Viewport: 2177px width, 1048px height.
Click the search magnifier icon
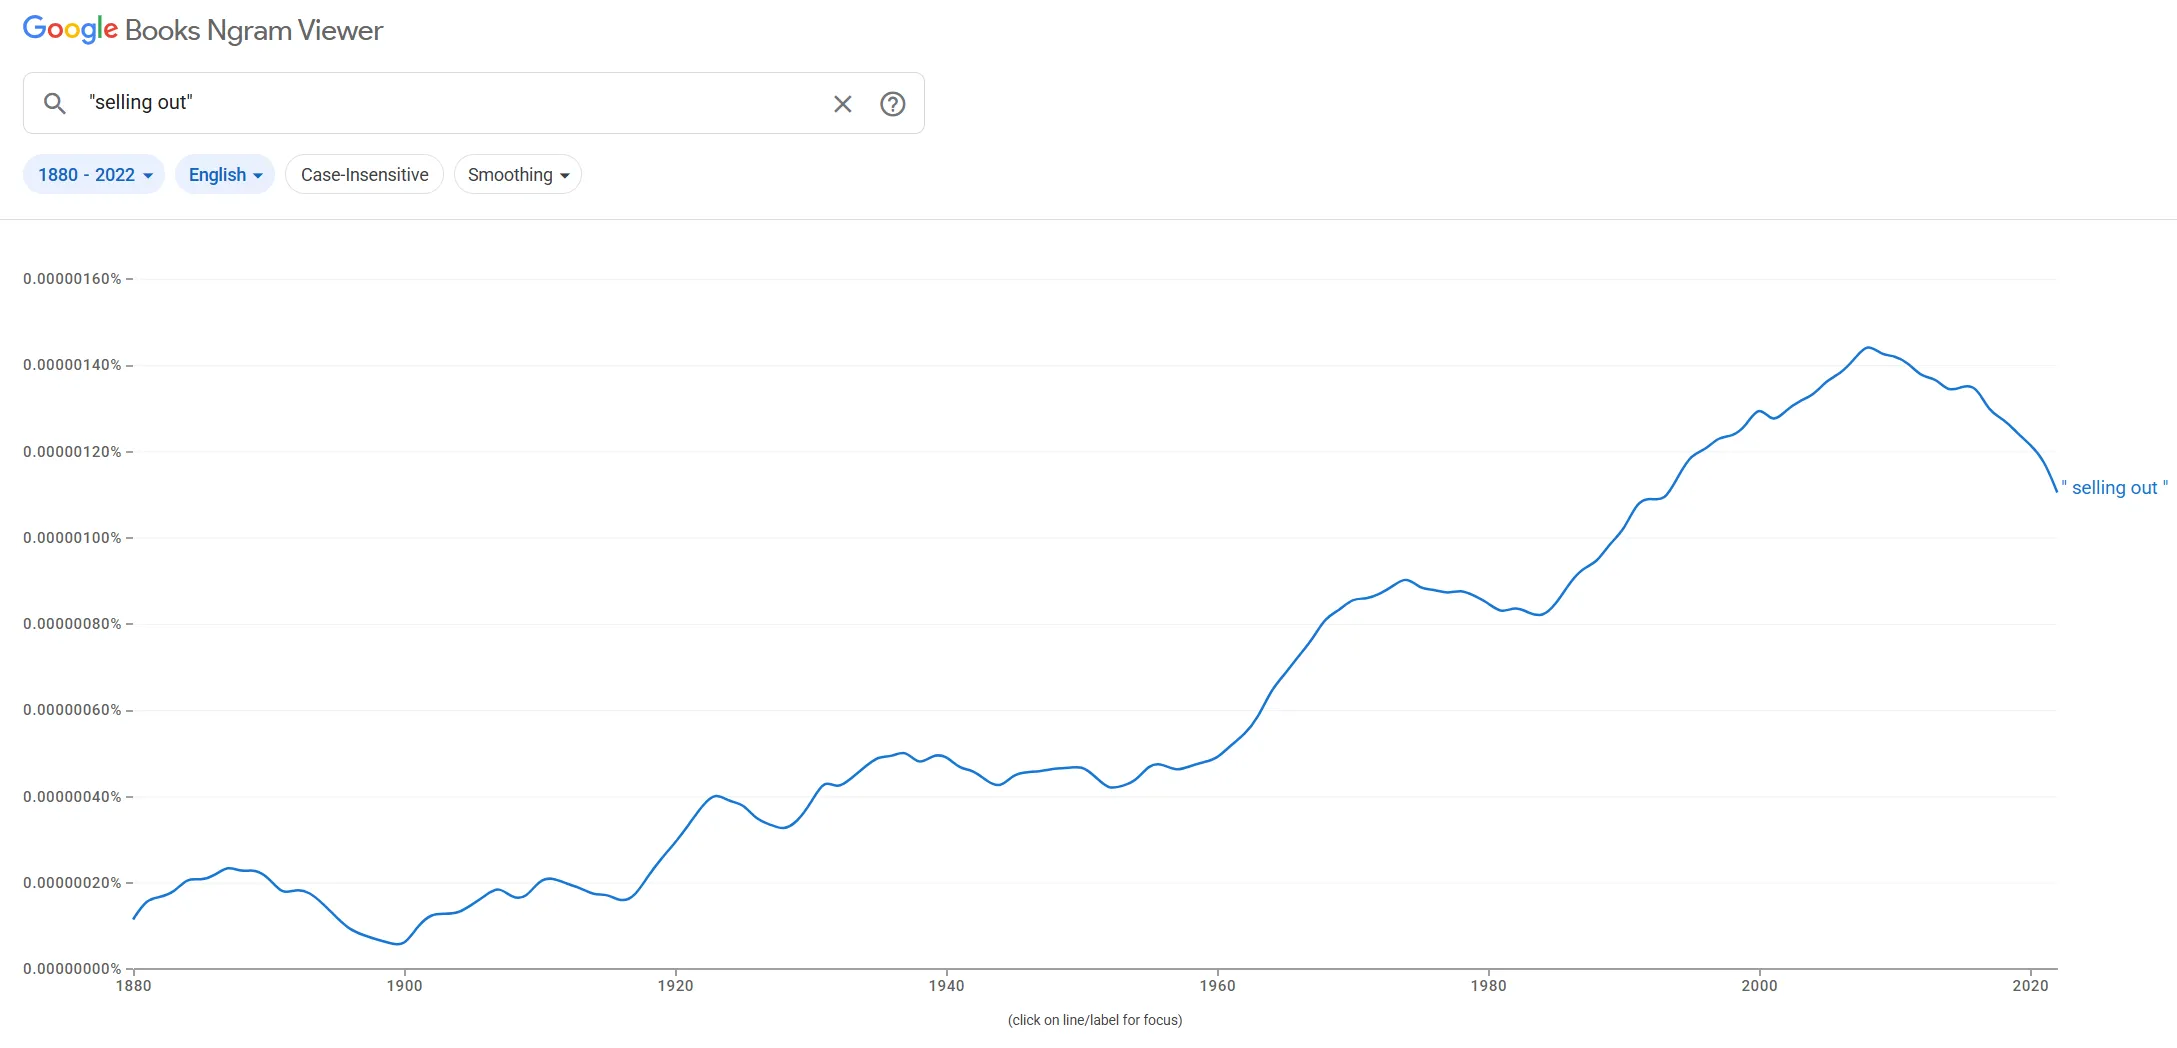coord(55,103)
